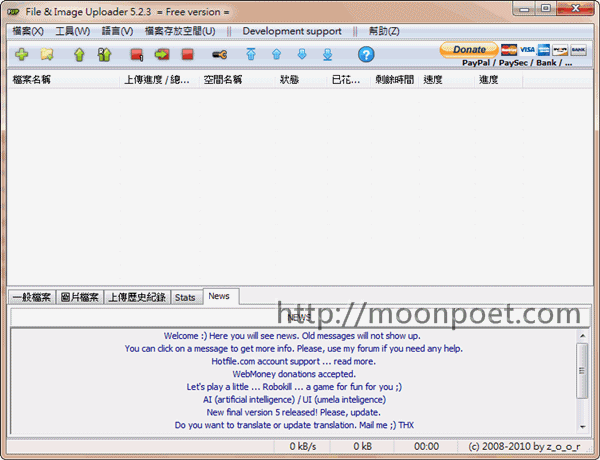Click the red icon with green arrow

(162, 54)
